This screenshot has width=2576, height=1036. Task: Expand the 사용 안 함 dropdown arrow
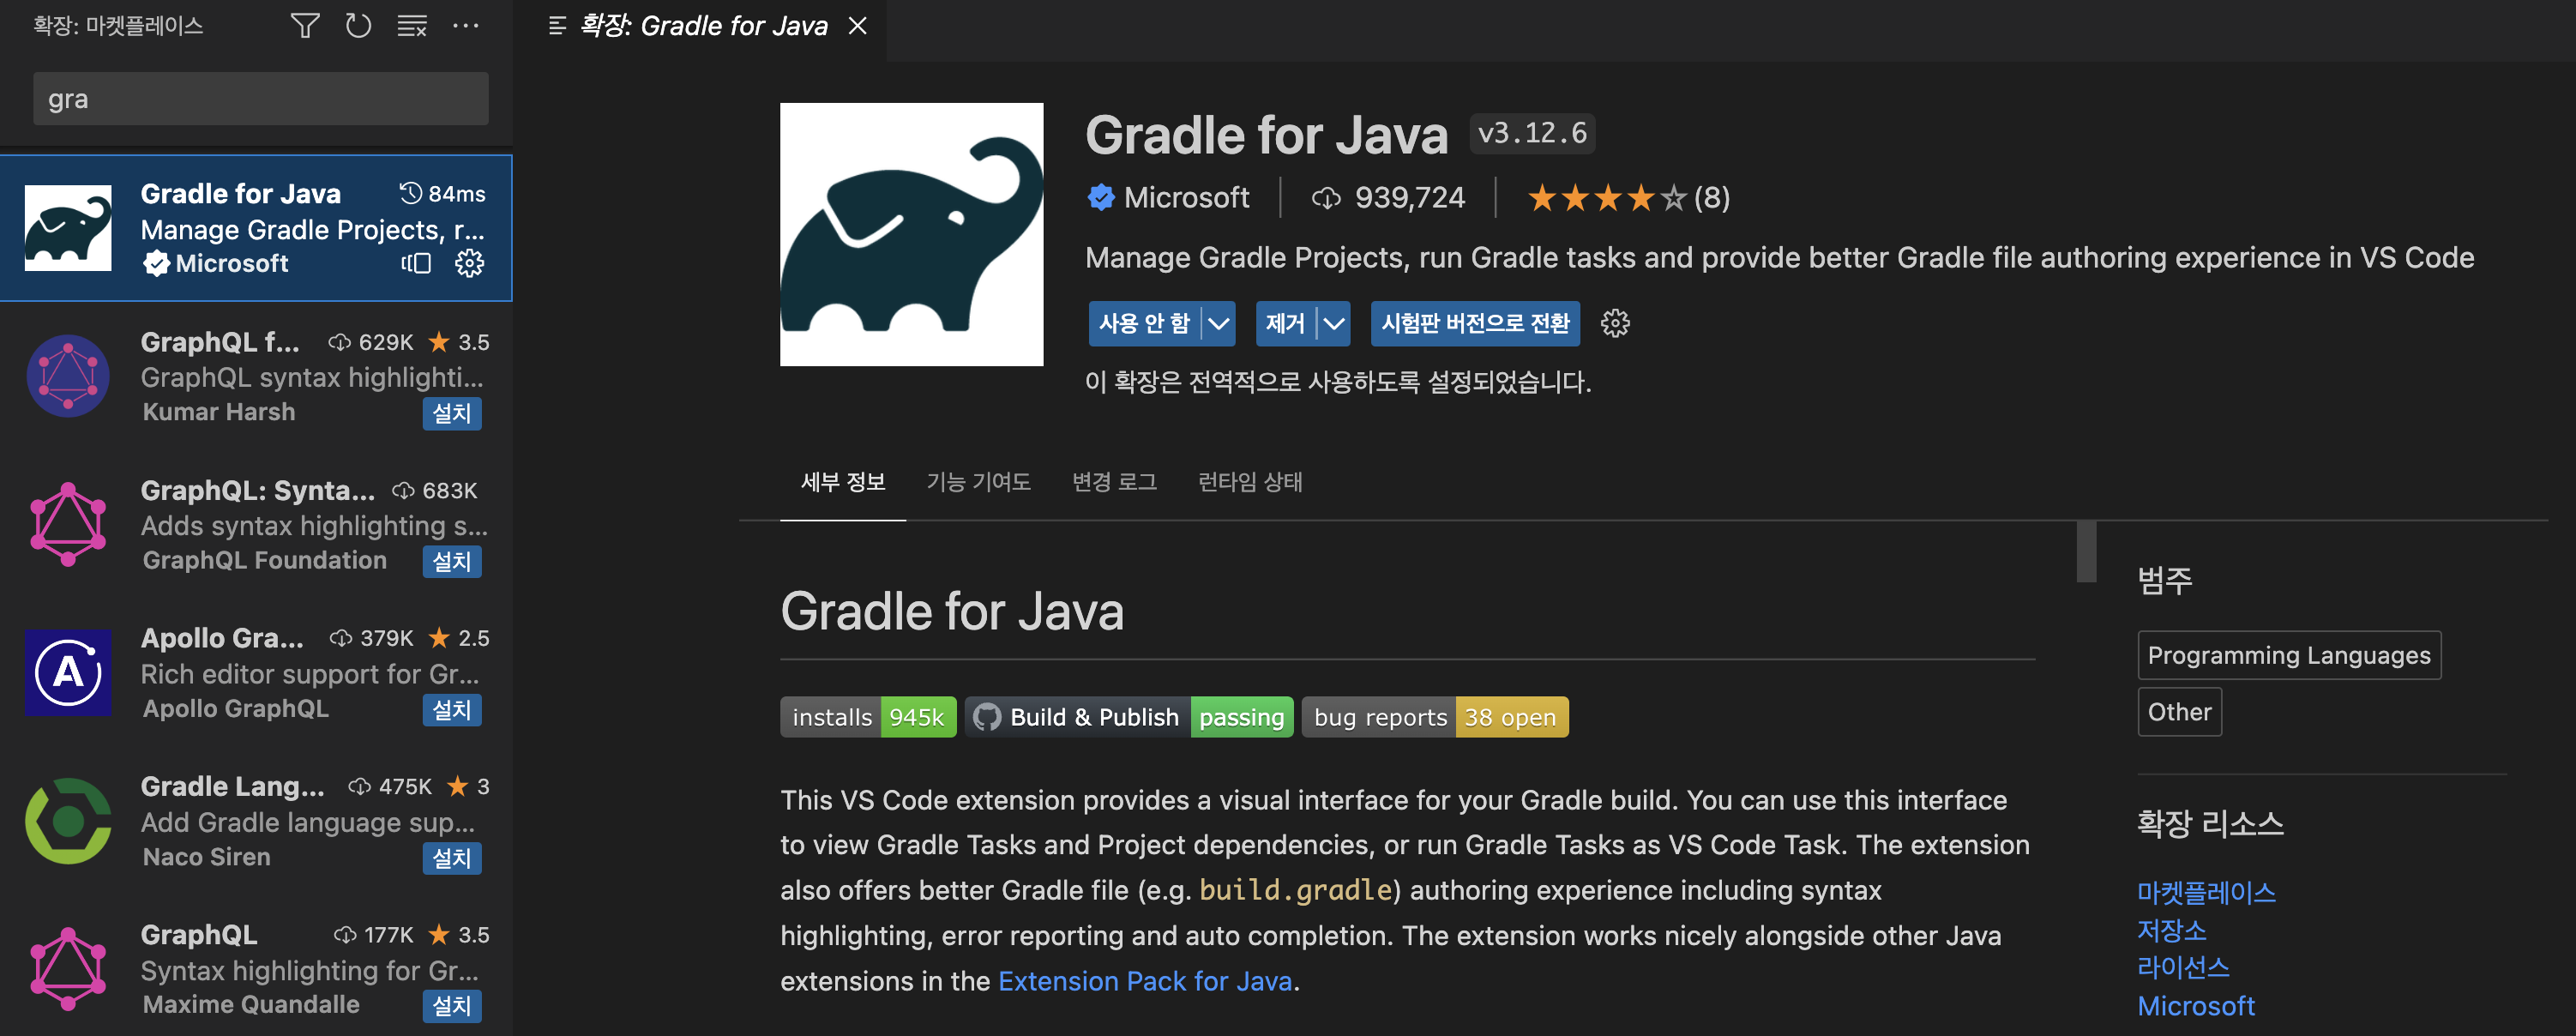(x=1218, y=323)
